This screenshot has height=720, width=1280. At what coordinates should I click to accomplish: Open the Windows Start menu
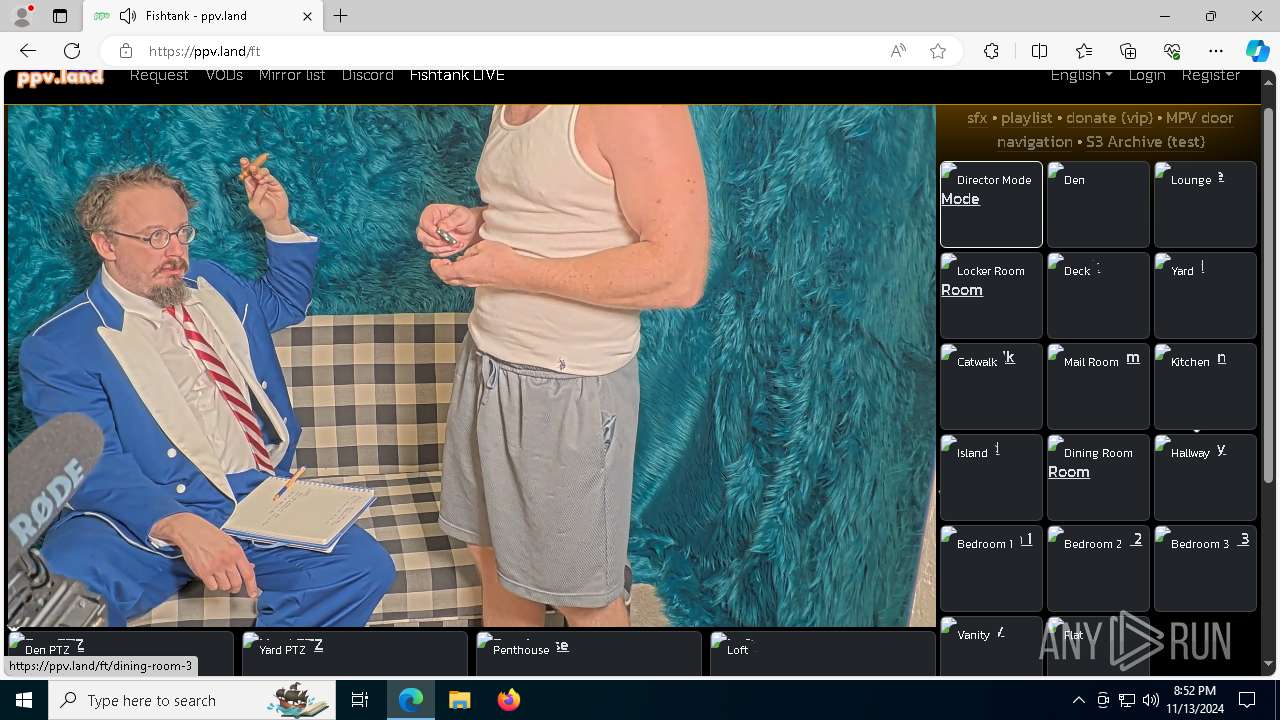point(24,700)
